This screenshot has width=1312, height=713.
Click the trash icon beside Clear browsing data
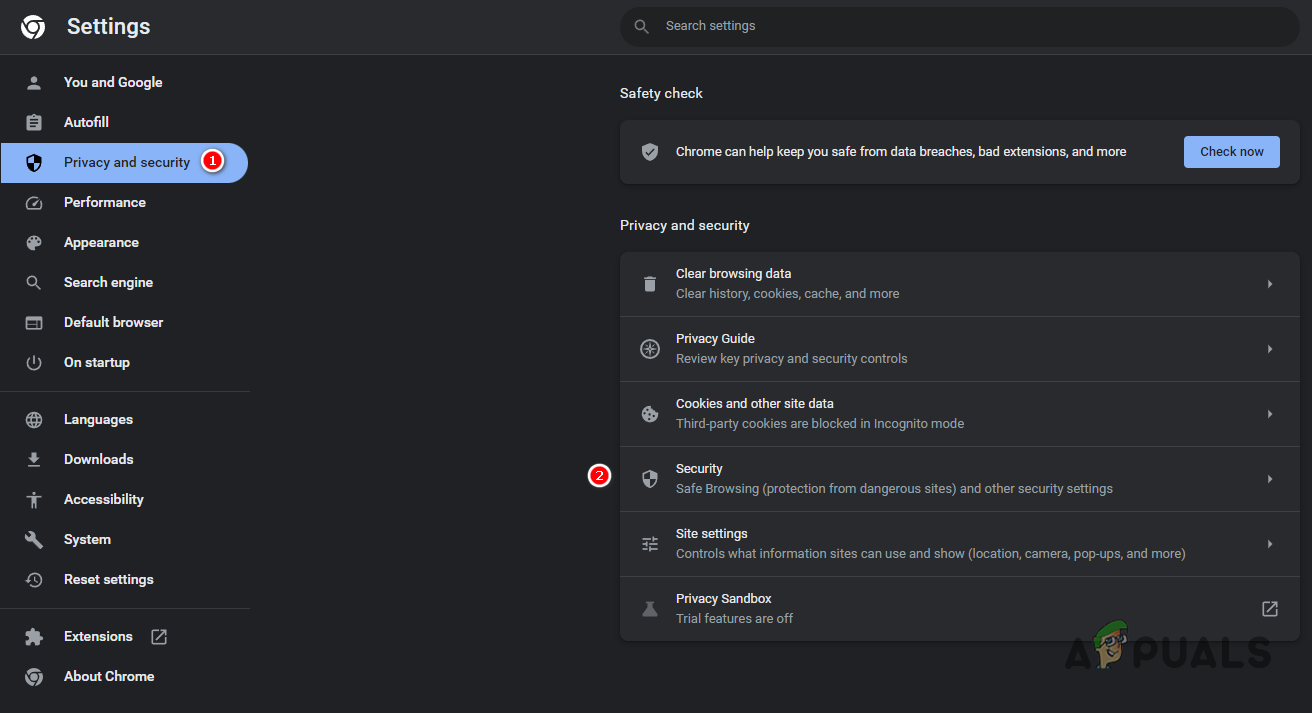point(650,283)
